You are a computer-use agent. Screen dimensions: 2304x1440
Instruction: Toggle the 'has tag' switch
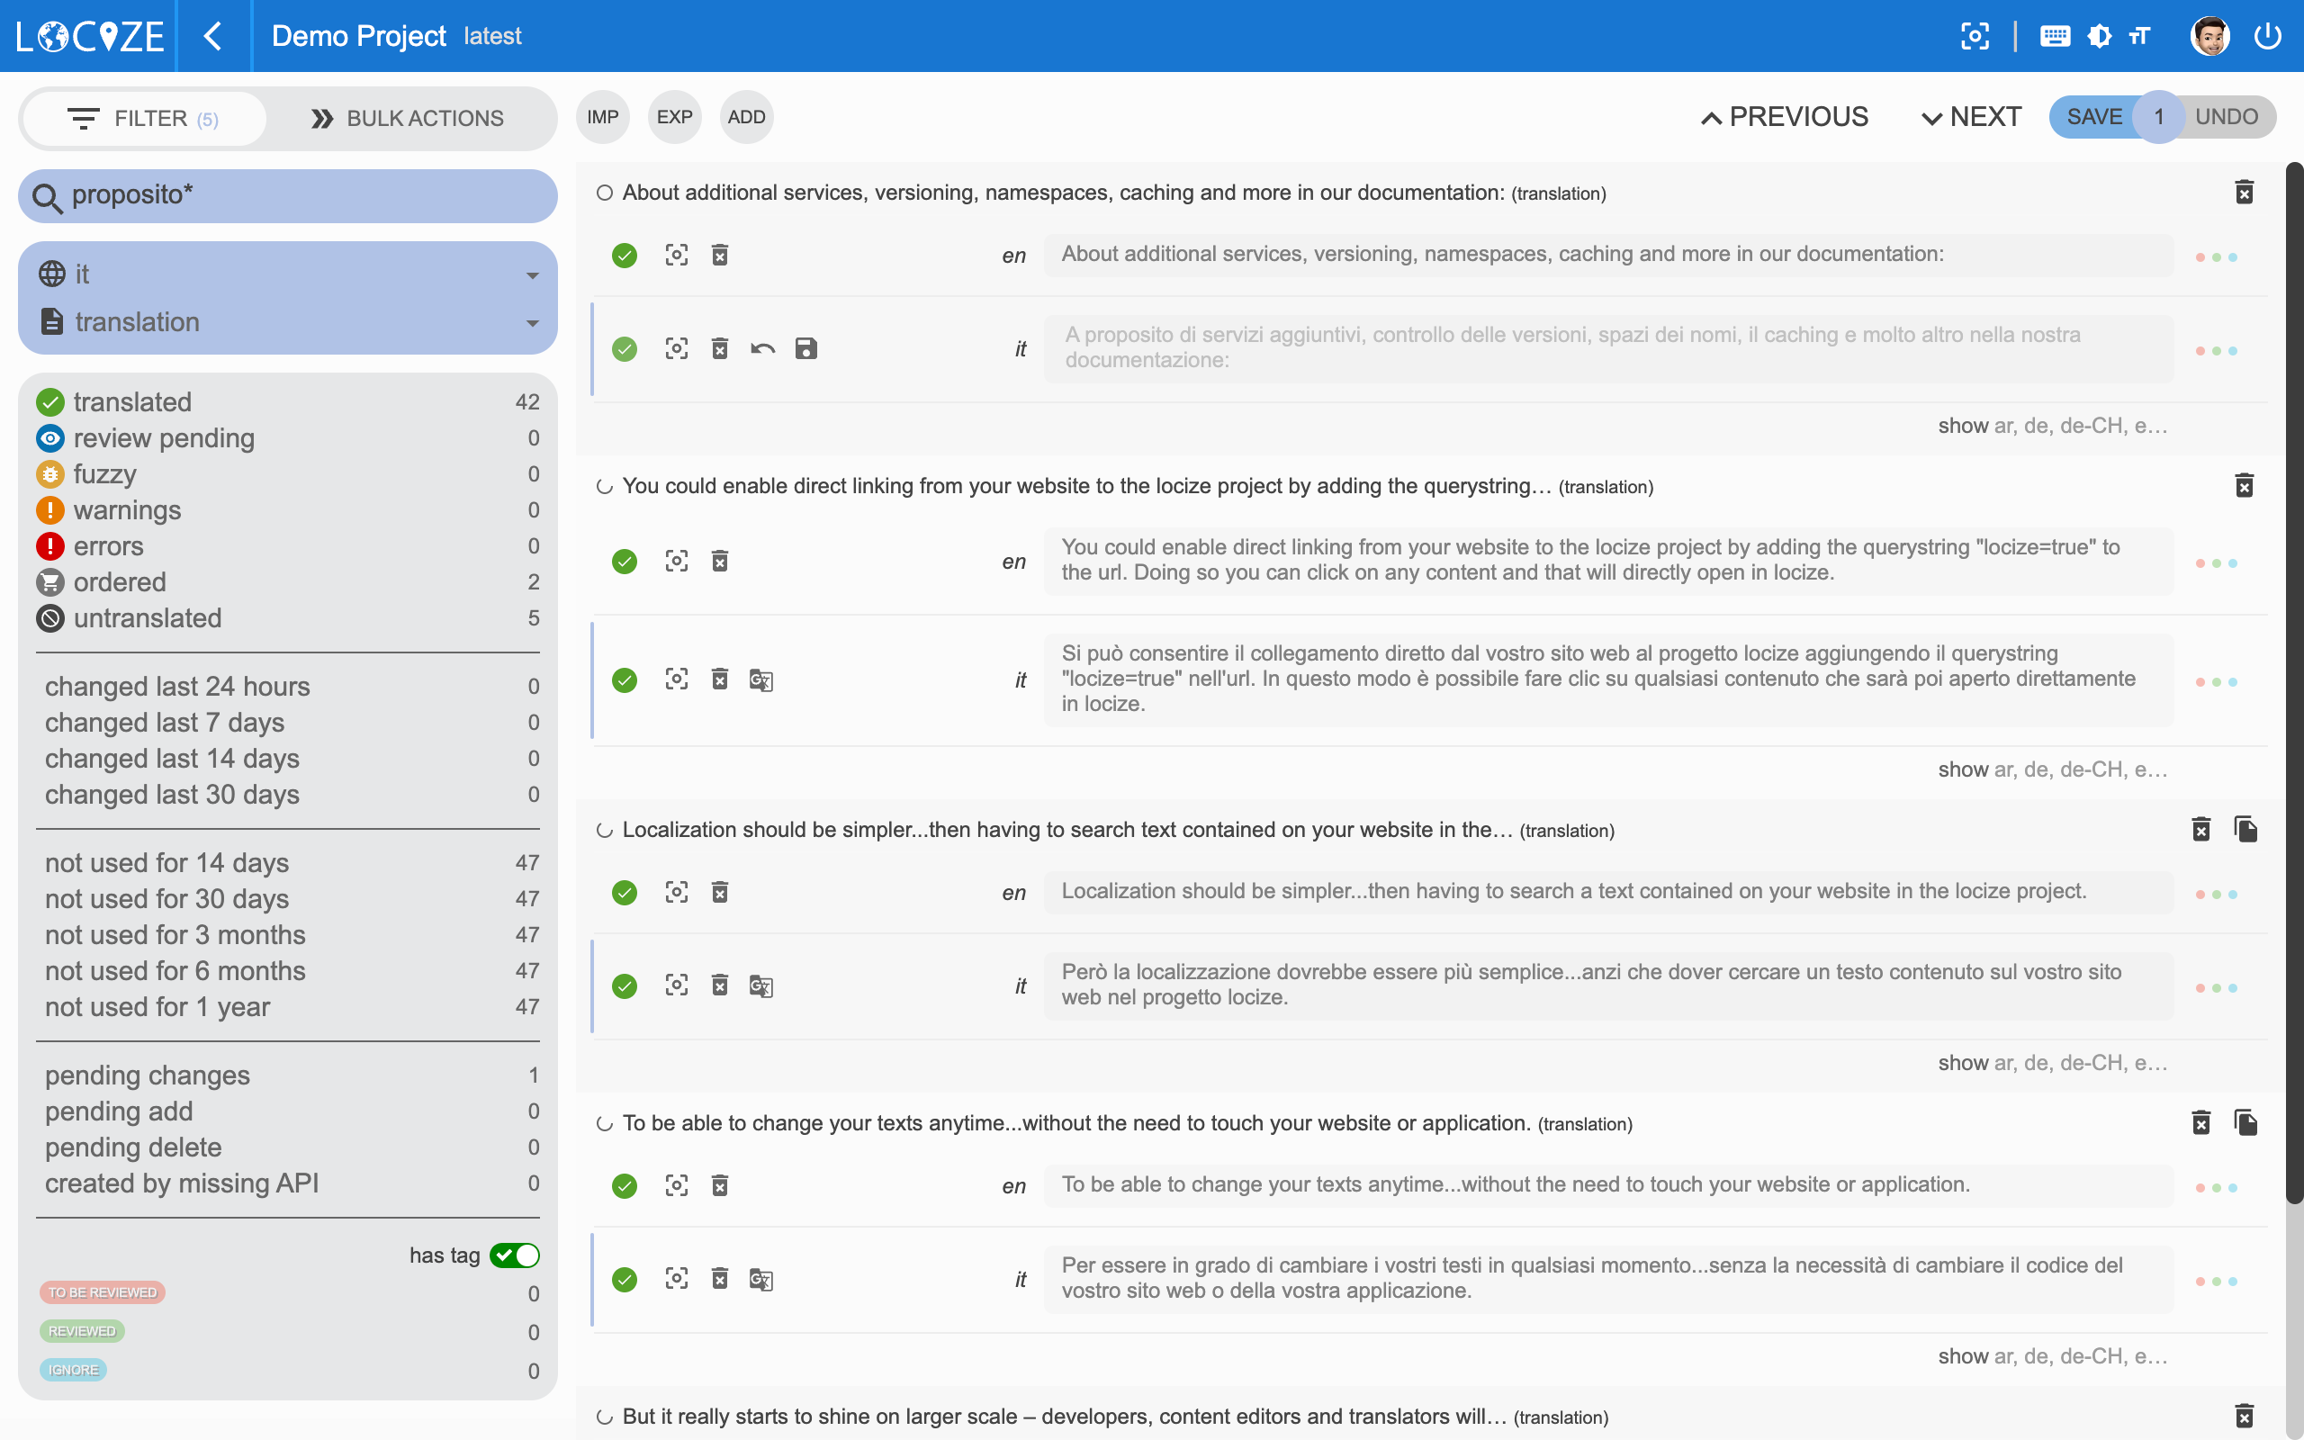pos(514,1255)
